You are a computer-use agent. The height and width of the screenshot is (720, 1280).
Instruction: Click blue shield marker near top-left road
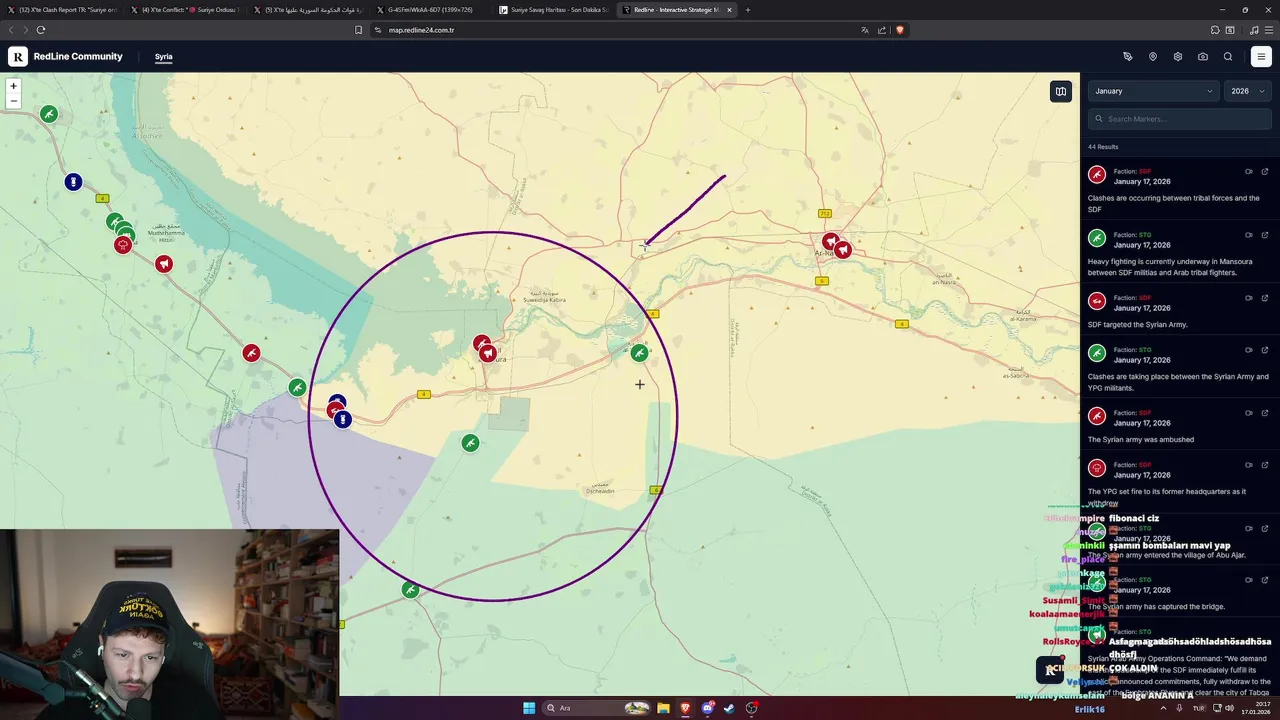[73, 182]
